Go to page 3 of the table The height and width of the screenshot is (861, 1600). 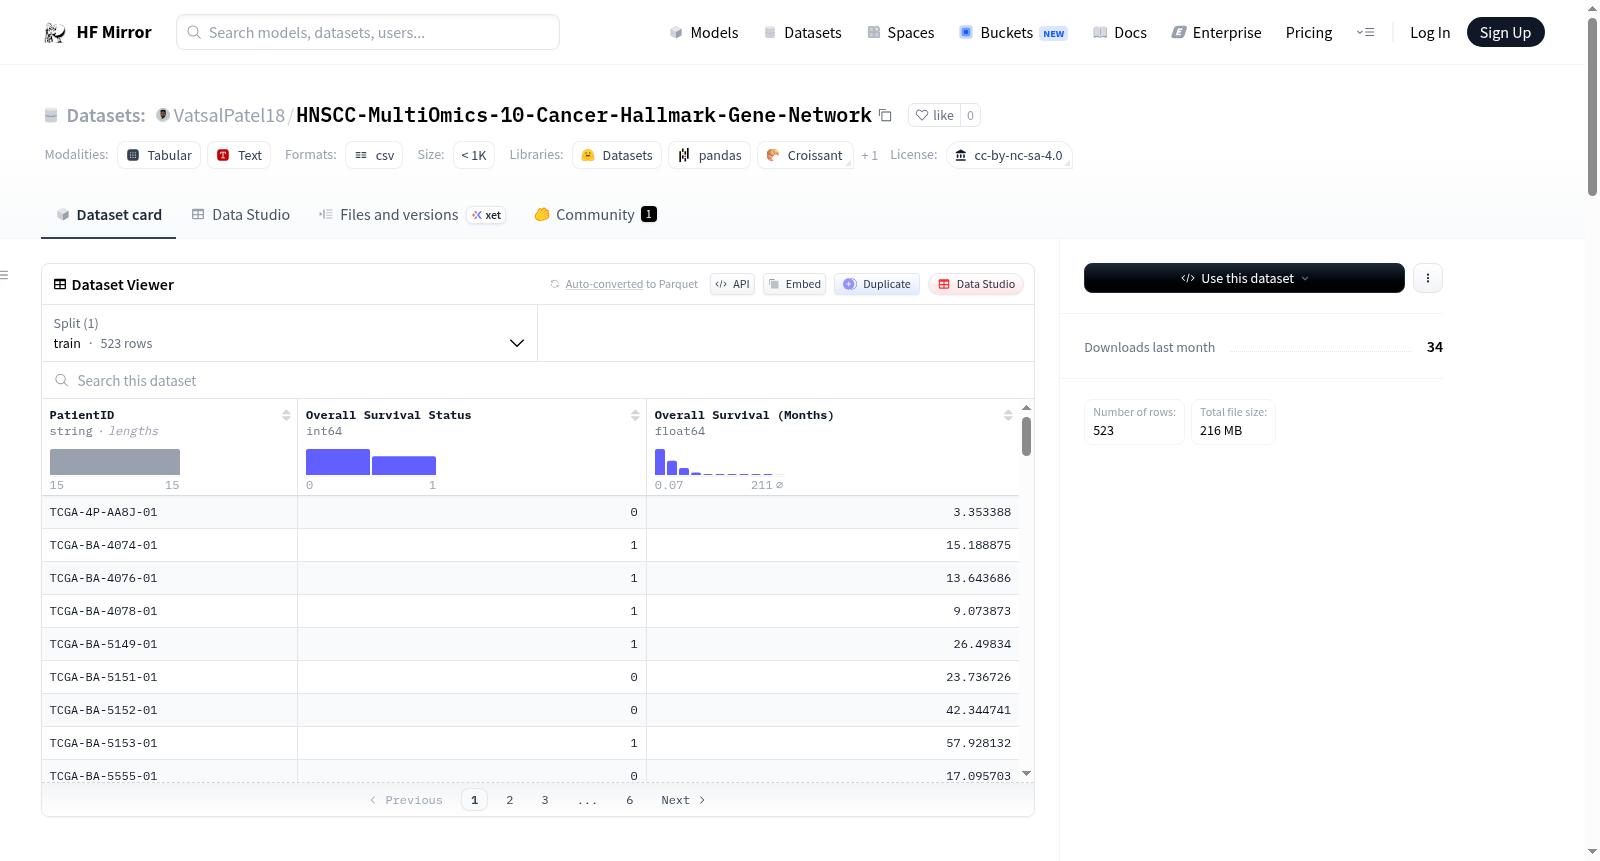click(x=545, y=800)
